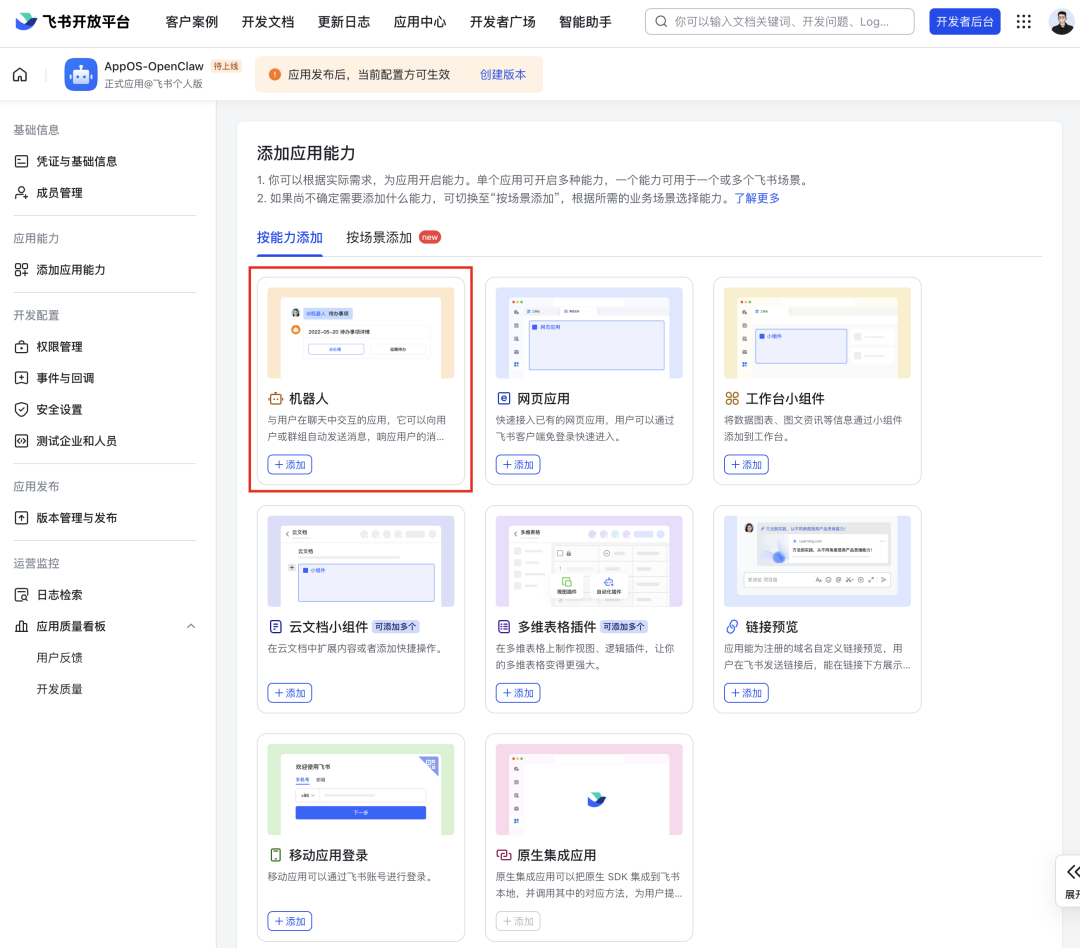The width and height of the screenshot is (1080, 948).
Task: Click the profile avatar top right
Action: click(x=1062, y=21)
